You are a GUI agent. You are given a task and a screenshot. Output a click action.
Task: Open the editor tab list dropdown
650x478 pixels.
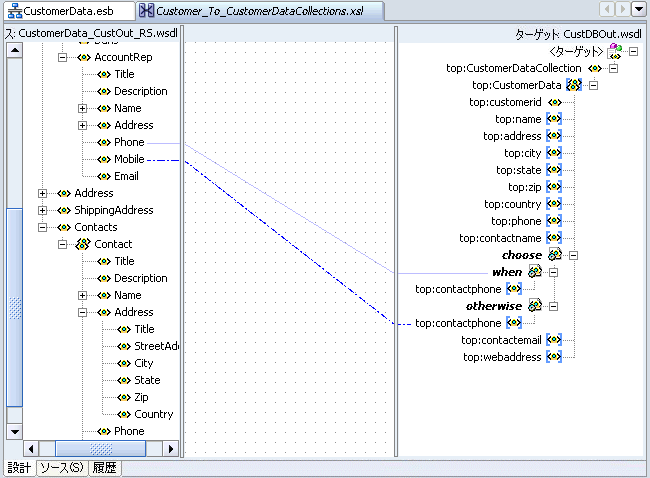pos(639,9)
